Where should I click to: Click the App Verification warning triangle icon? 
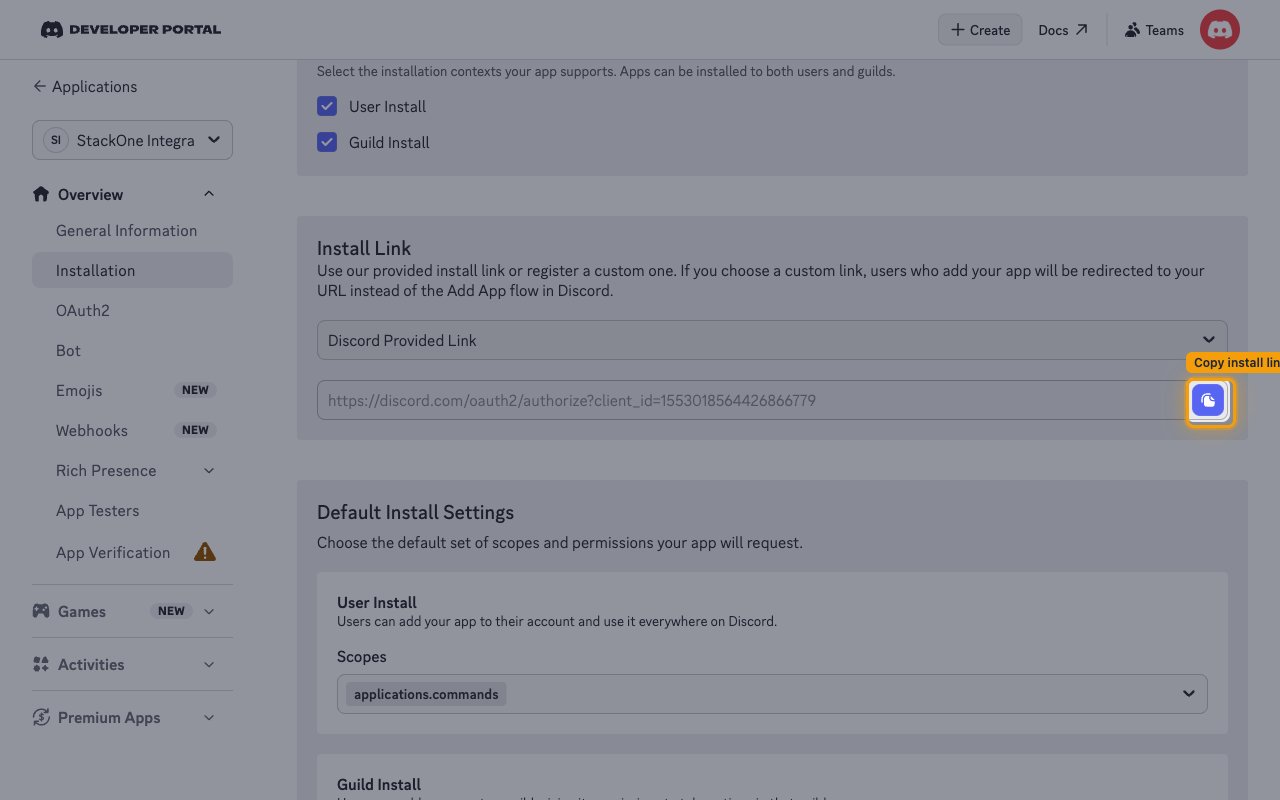pyautogui.click(x=205, y=552)
